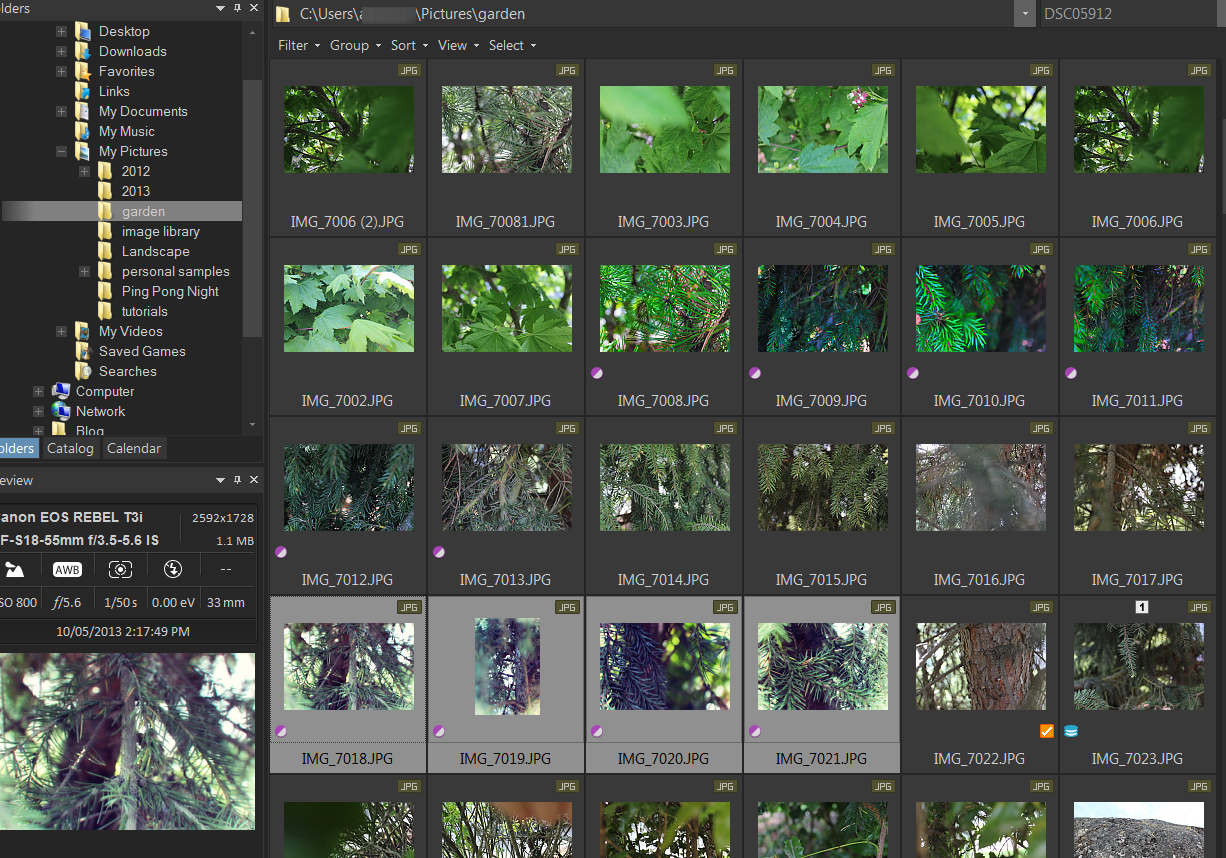The image size is (1226, 858).
Task: Click the edited-image badge on IMG_7020.JPG
Action: click(x=597, y=731)
